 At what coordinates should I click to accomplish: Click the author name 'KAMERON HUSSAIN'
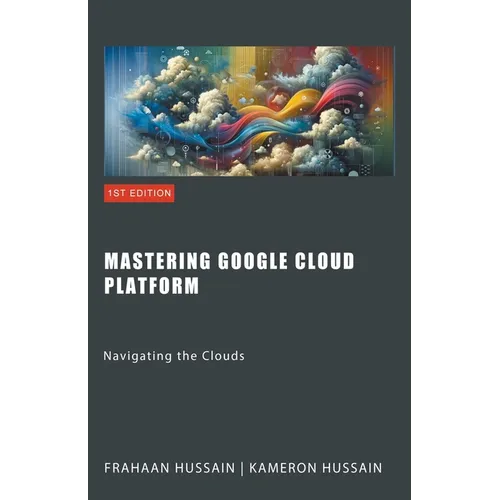[316, 468]
